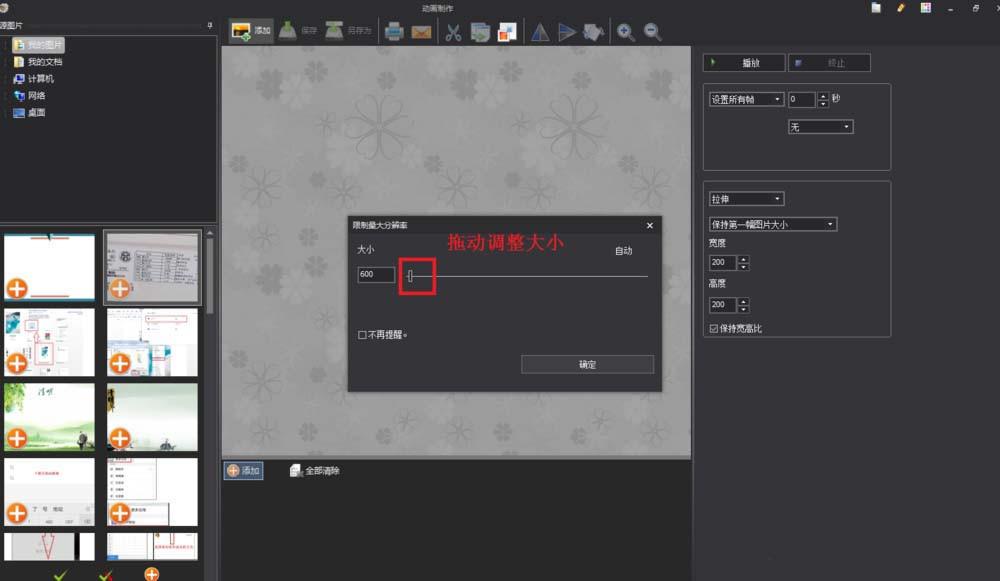Select 计算机 in the source panel
Screen dimensions: 1000x581
40,79
